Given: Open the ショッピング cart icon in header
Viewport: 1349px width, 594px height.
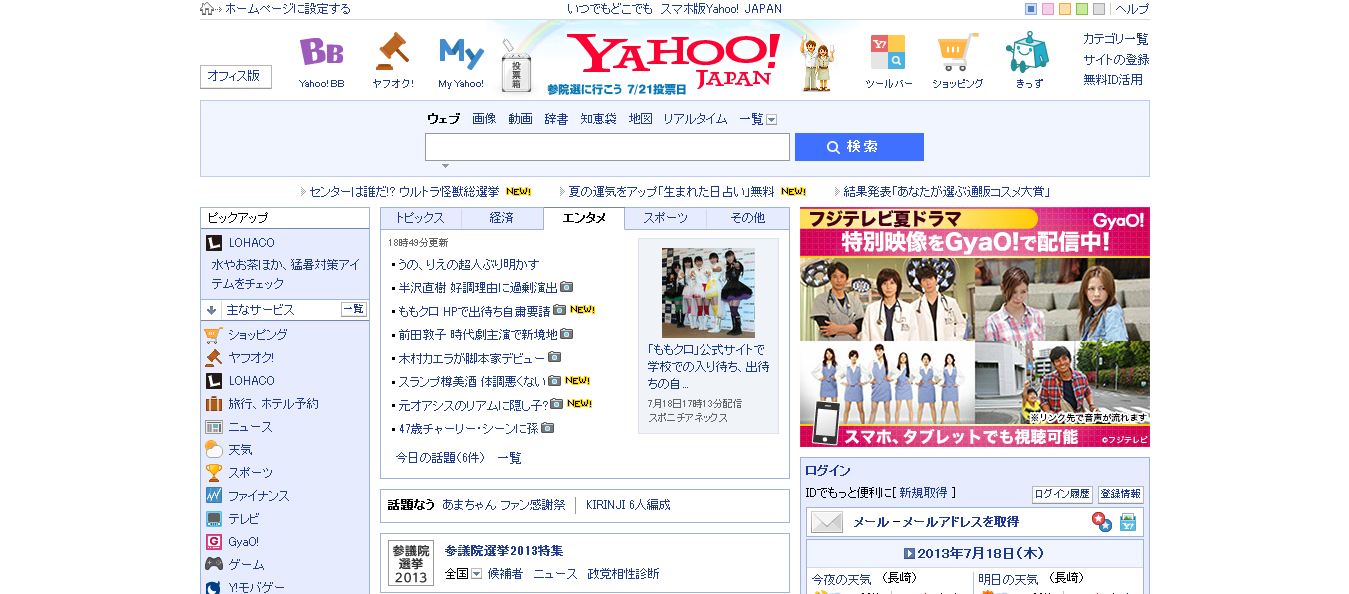Looking at the screenshot, I should pos(957,53).
